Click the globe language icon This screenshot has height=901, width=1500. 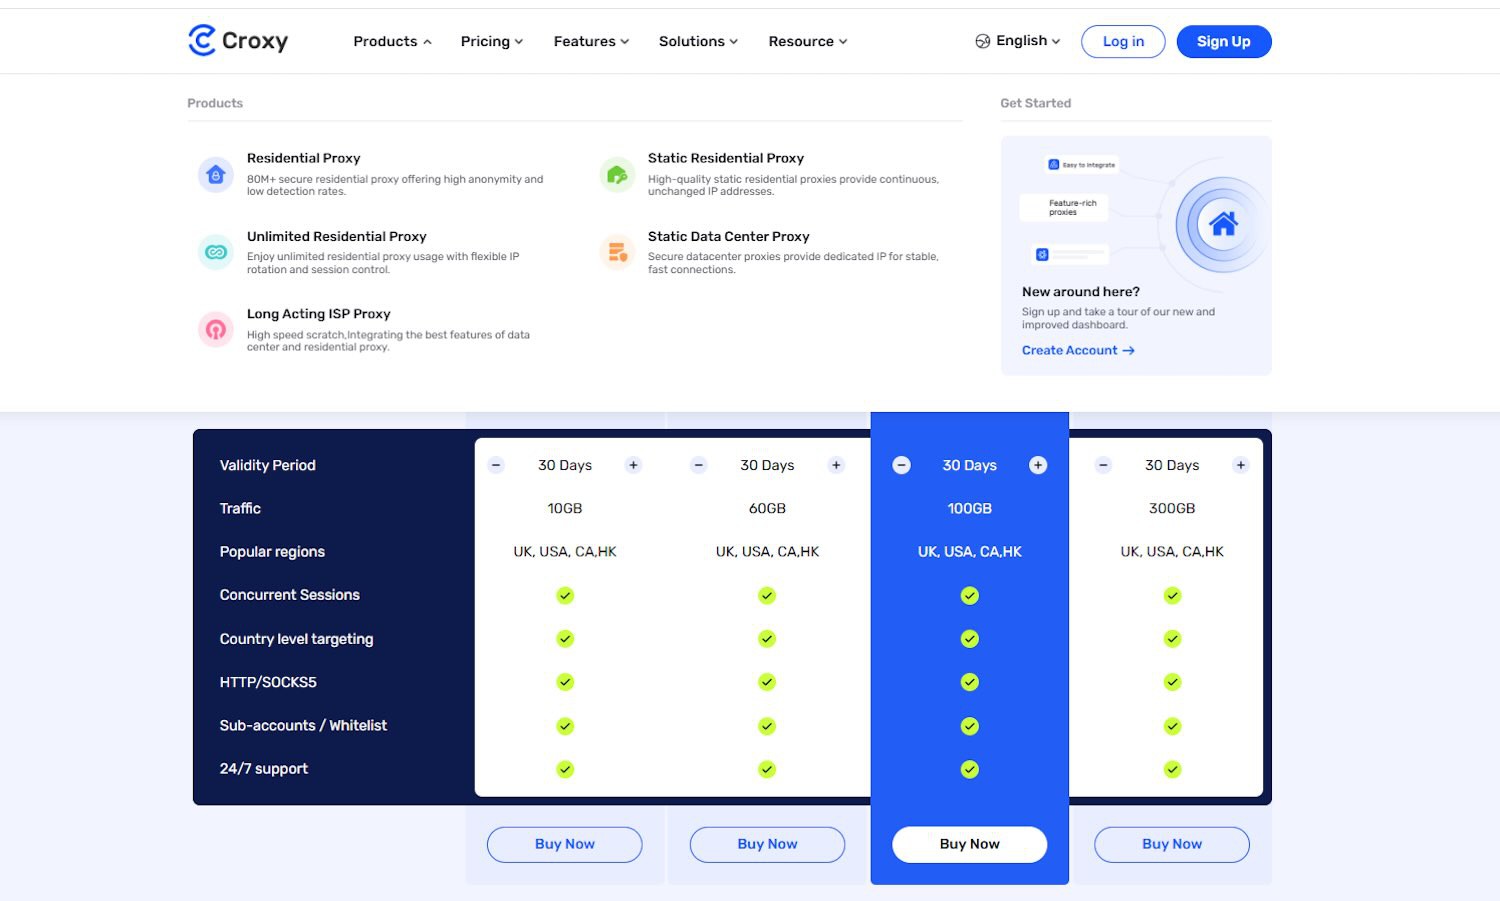click(983, 41)
